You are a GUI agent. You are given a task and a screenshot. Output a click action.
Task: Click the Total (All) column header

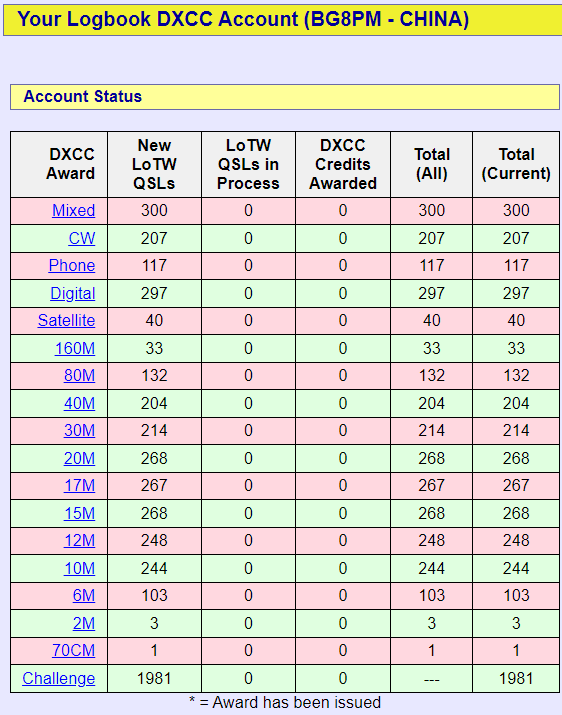[x=432, y=164]
